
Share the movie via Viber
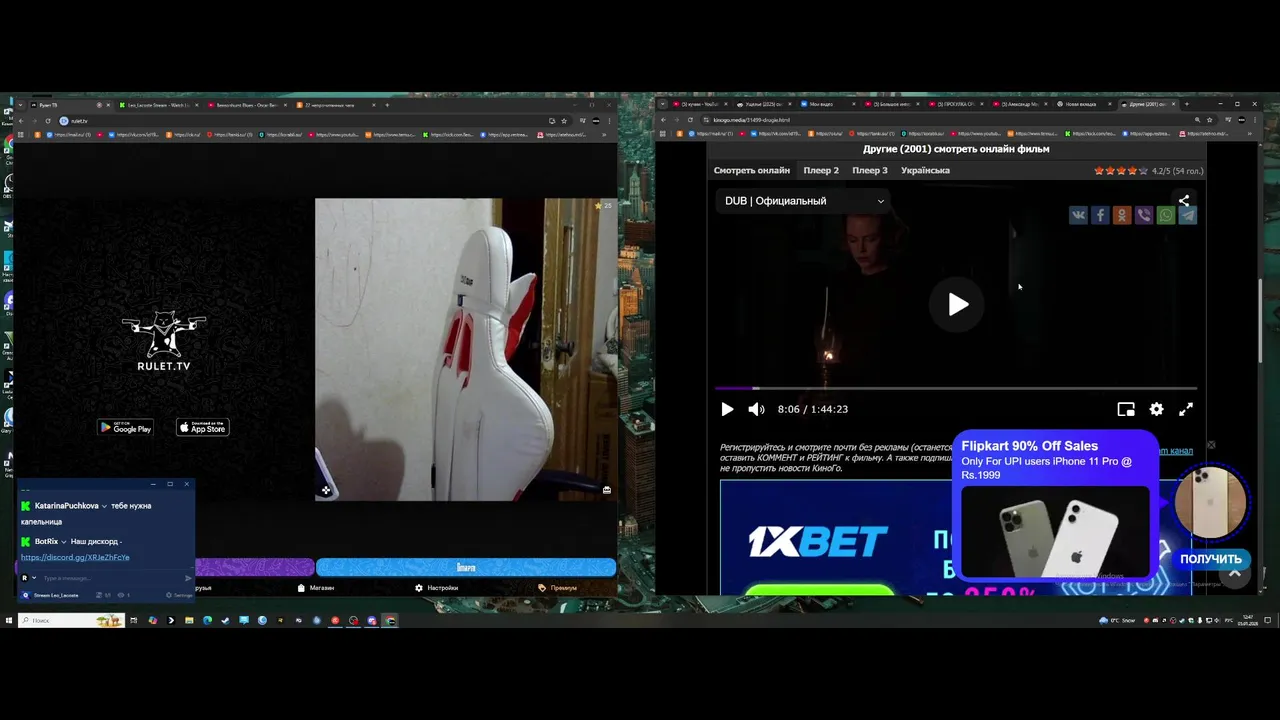(1144, 215)
